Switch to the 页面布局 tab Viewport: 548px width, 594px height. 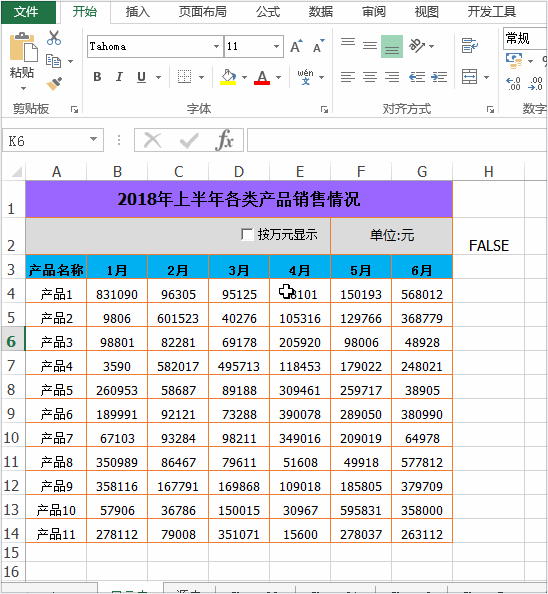click(203, 12)
